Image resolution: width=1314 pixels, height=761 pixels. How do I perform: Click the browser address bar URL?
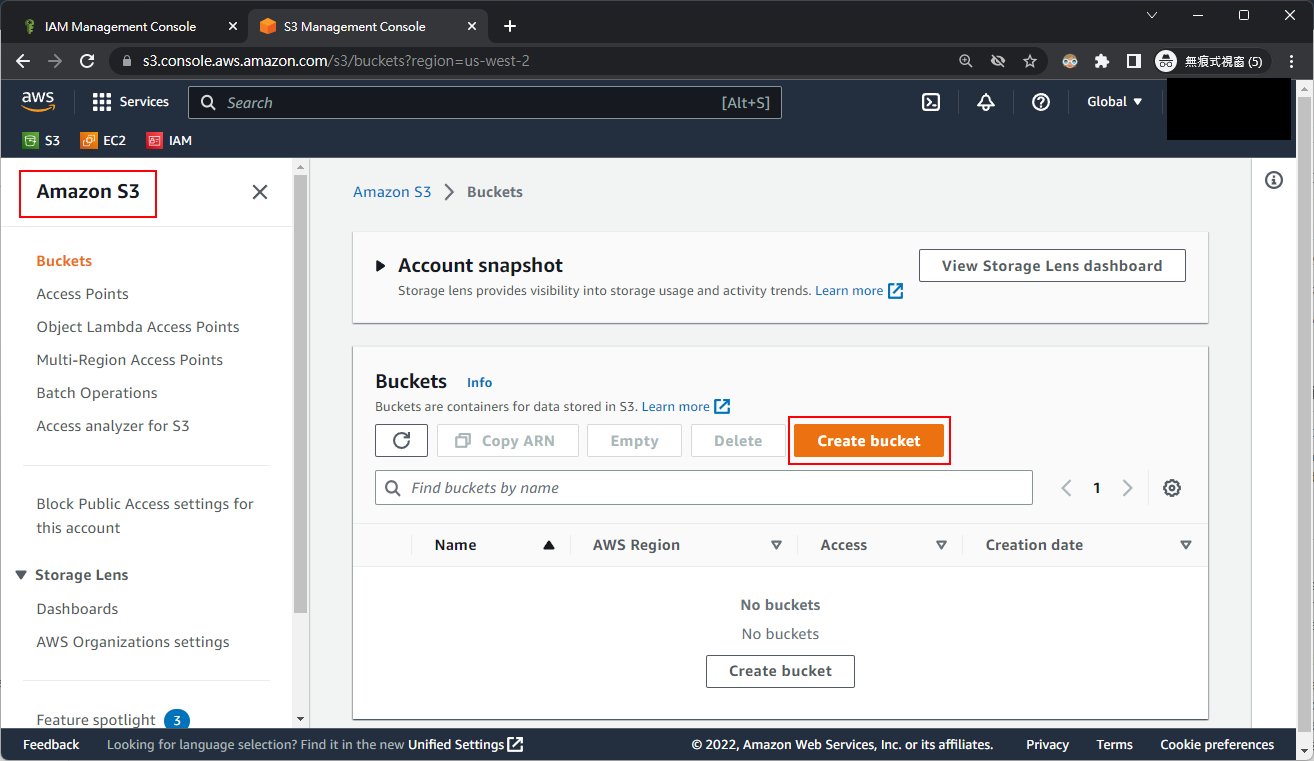point(336,61)
